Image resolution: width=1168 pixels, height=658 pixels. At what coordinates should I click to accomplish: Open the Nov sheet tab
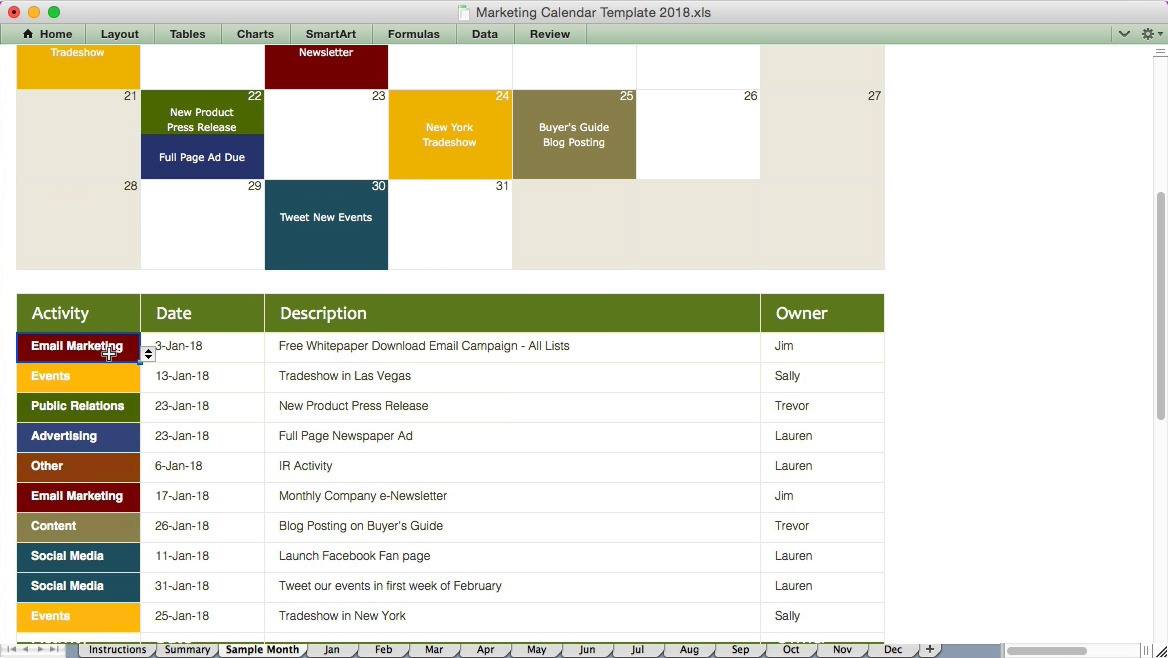coord(842,650)
